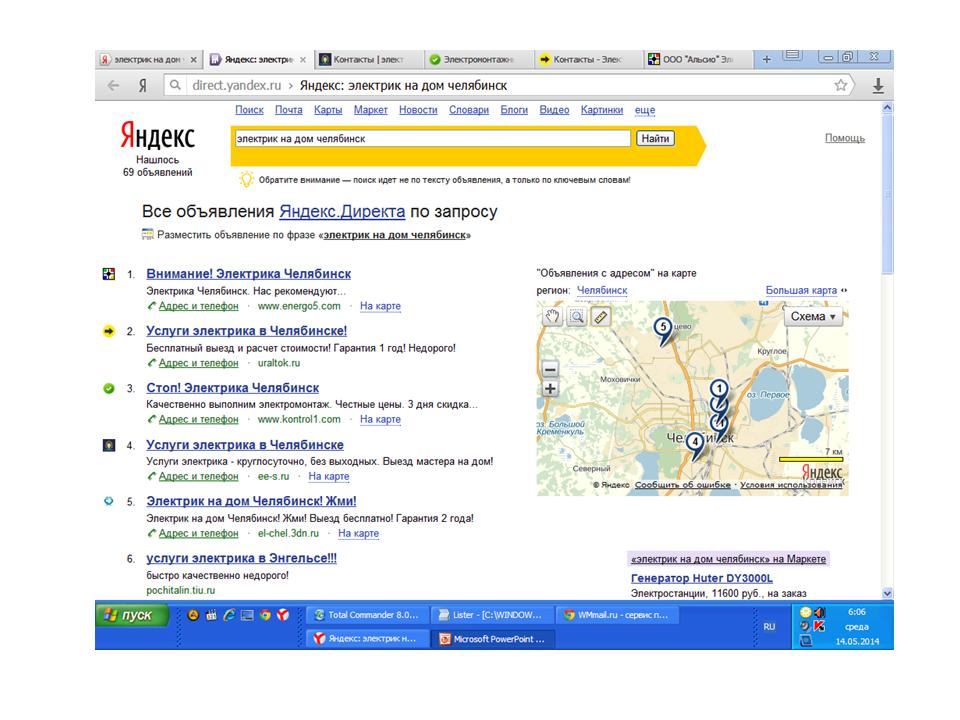960x720 pixels.
Task: Open 'Адрес и телефон' for uraltok.ru ad
Action: 198,363
